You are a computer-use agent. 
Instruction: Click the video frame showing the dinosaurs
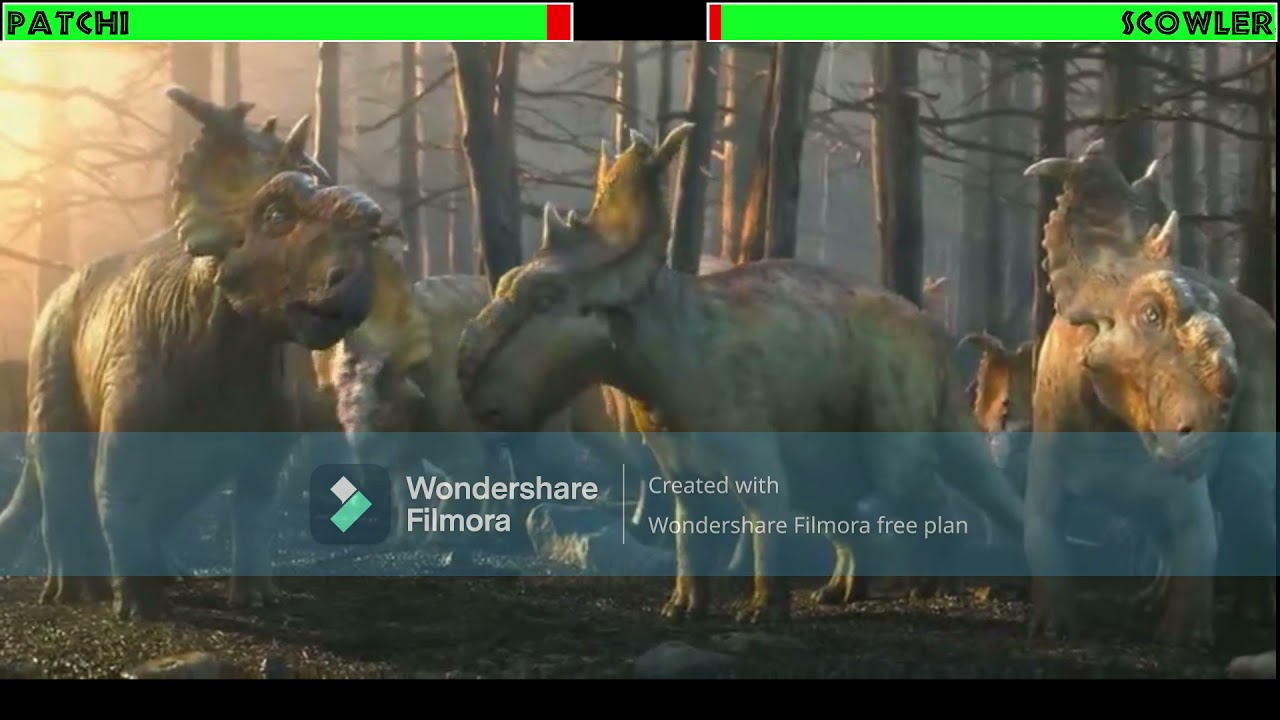640,360
